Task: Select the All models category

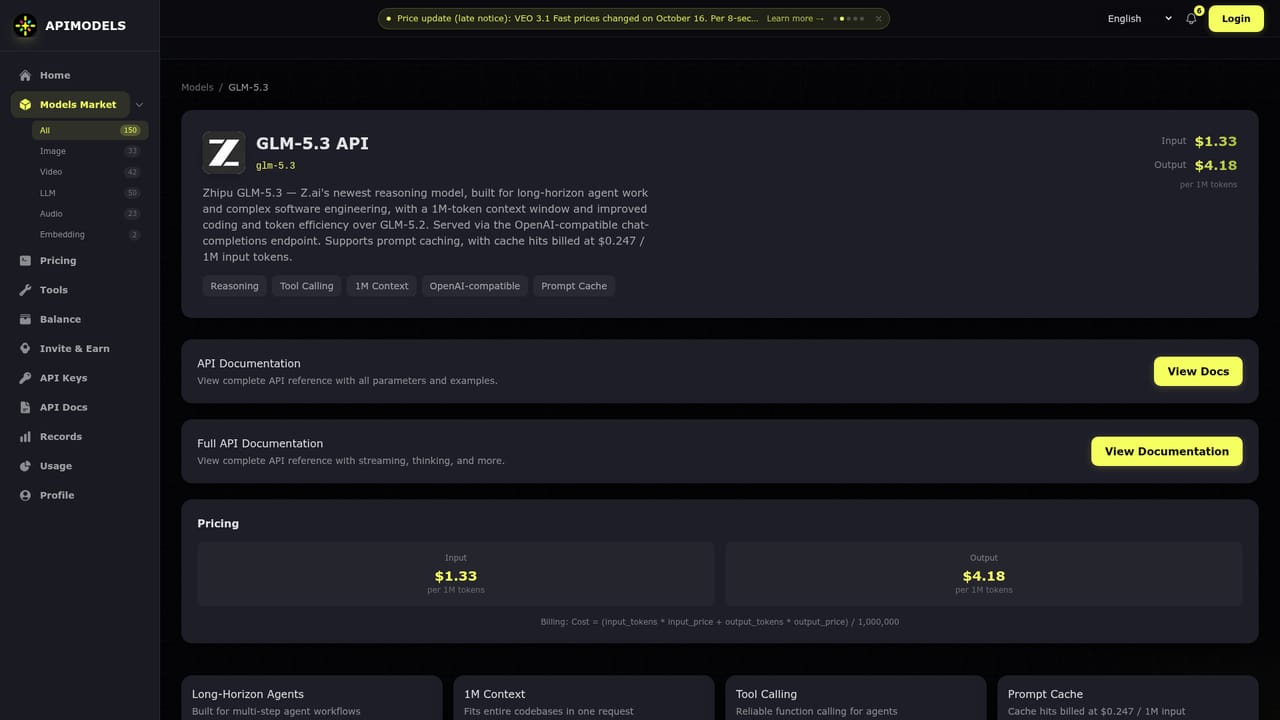Action: click(x=90, y=130)
